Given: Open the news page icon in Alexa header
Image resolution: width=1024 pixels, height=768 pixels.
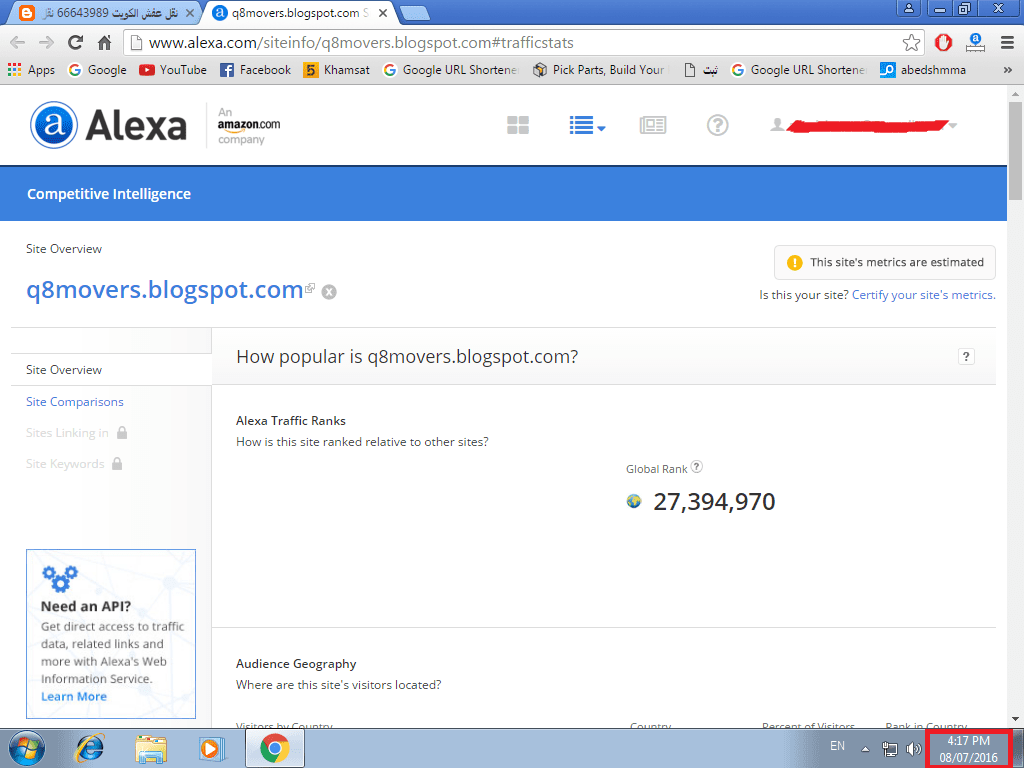Looking at the screenshot, I should (x=652, y=125).
